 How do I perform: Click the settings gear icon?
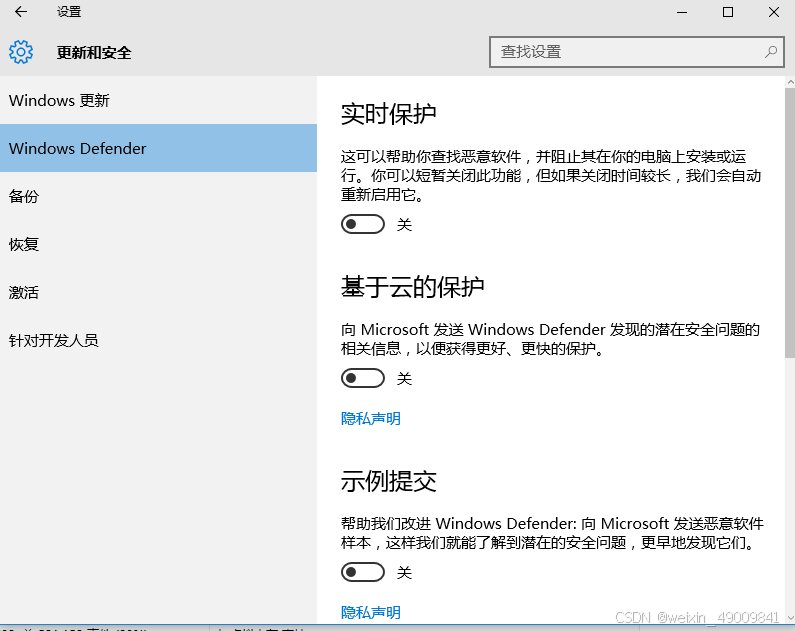coord(21,52)
